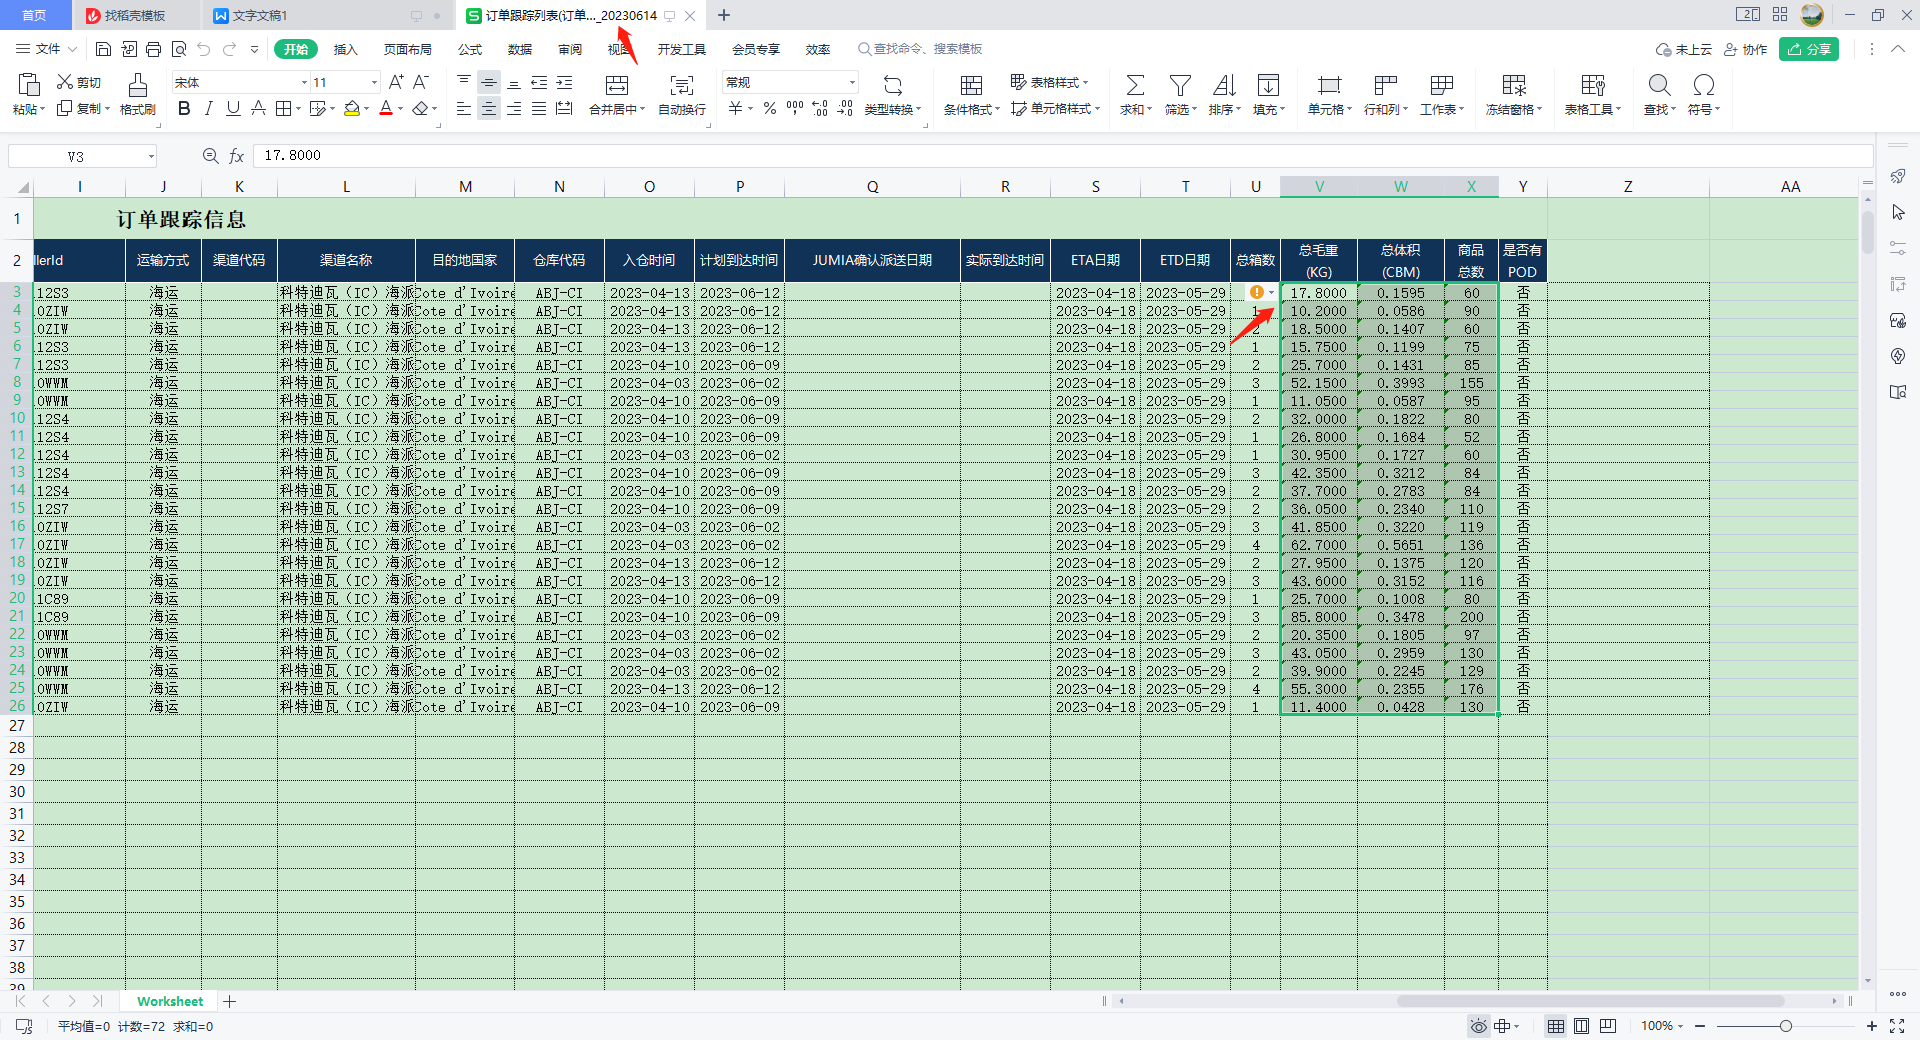Click the Format Painter (格式刷) icon
Image resolution: width=1920 pixels, height=1040 pixels.
point(138,86)
